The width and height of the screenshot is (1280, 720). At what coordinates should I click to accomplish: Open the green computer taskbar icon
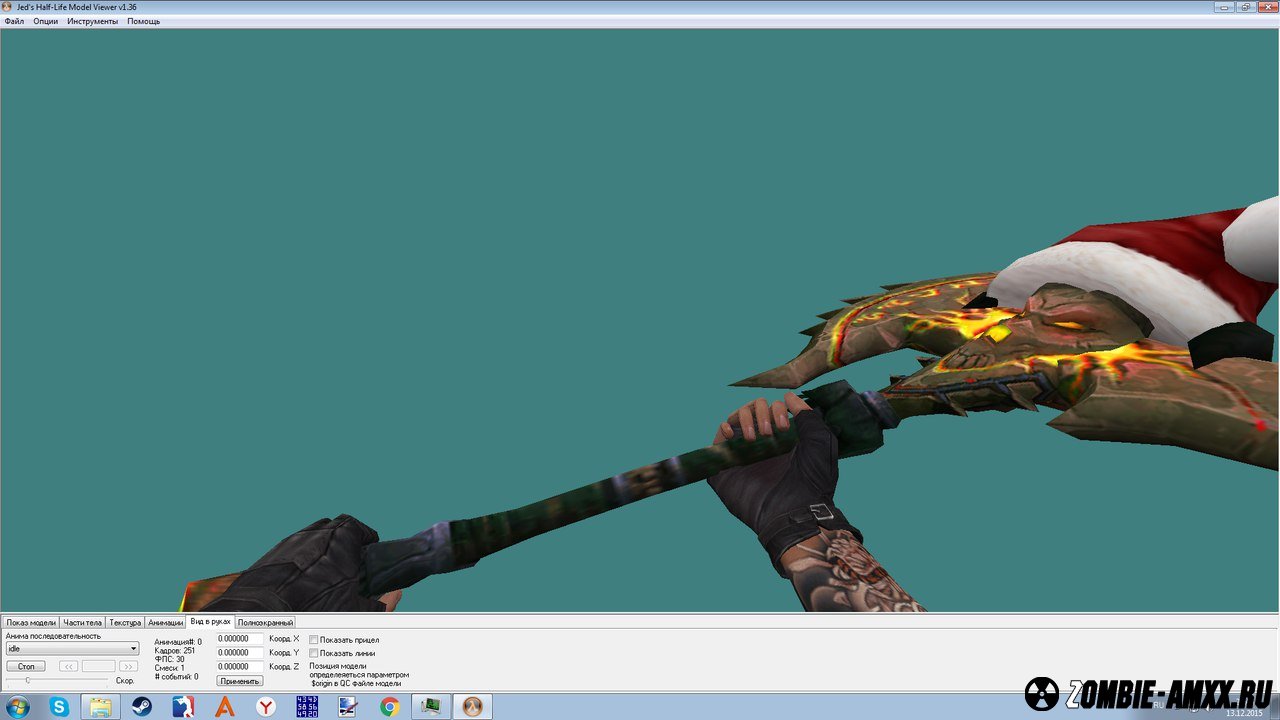tap(431, 707)
